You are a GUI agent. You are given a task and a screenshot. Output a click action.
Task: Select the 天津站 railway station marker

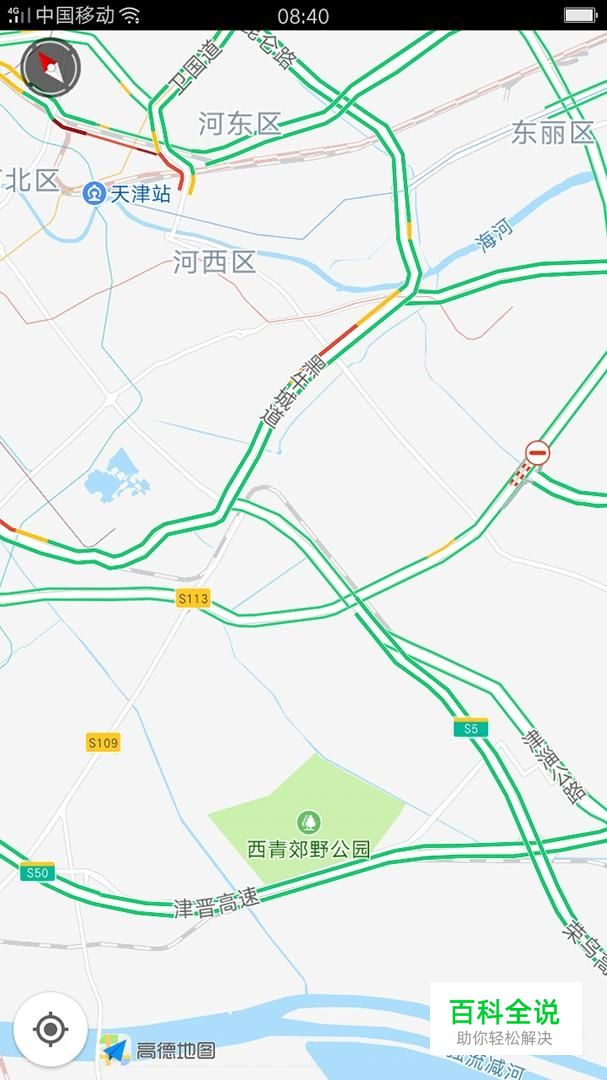(94, 194)
